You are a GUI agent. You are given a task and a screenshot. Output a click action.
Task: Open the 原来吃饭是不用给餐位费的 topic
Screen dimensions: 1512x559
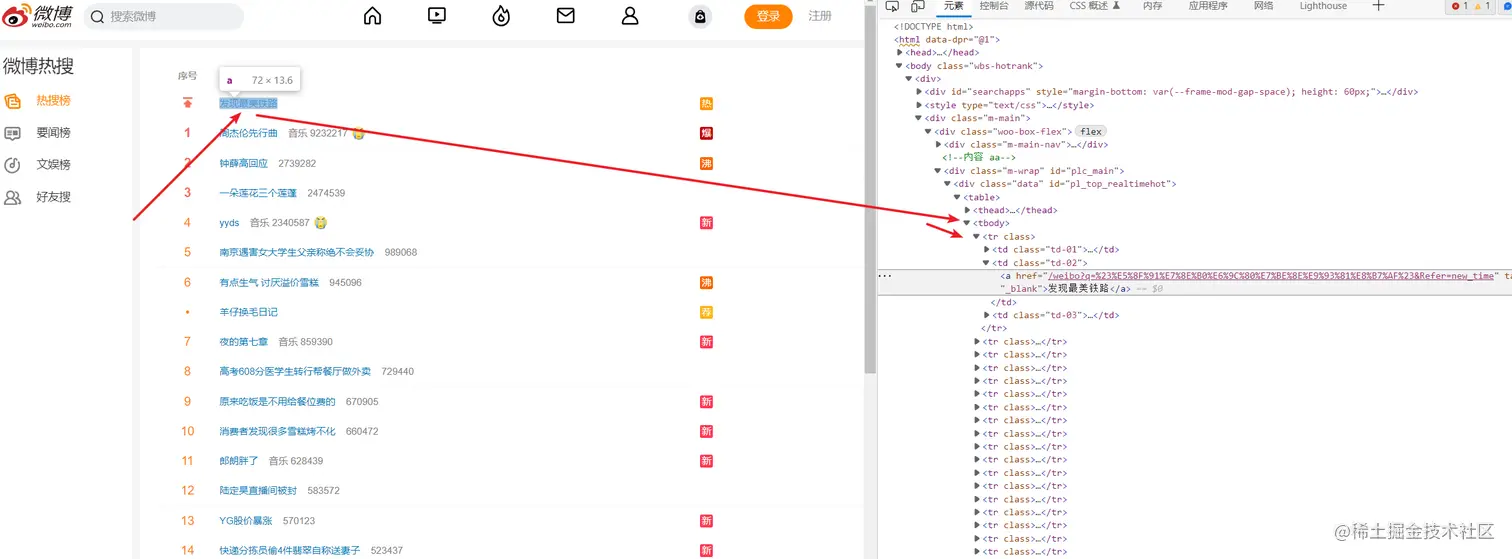[277, 401]
